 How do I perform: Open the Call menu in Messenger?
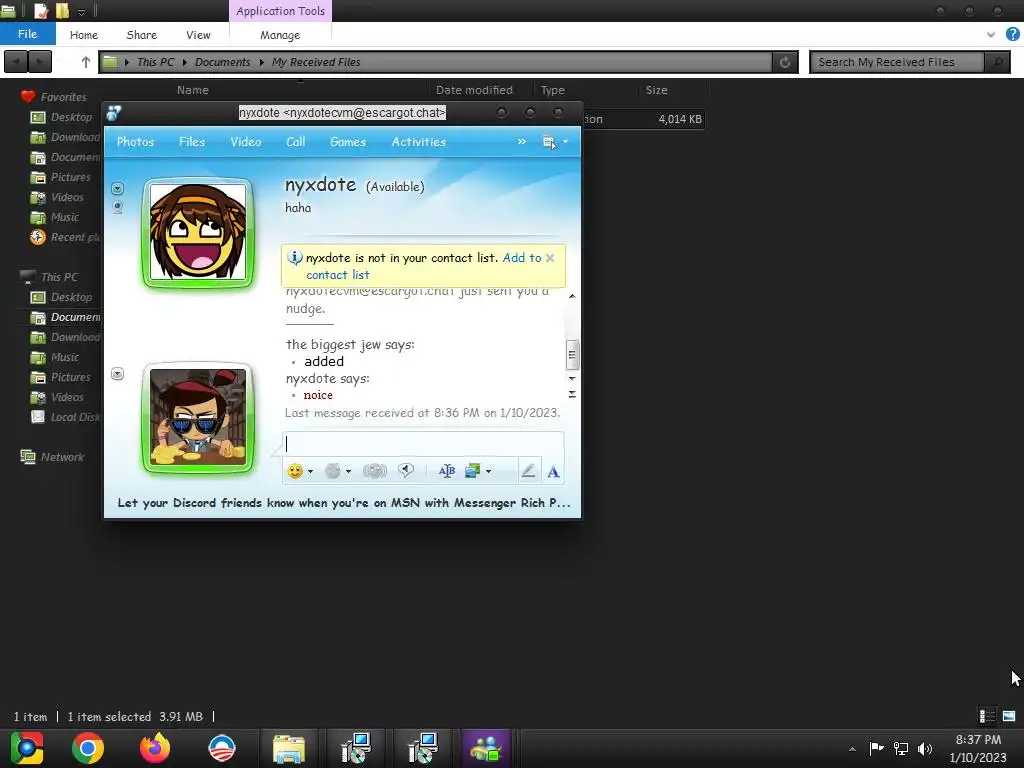tap(296, 142)
